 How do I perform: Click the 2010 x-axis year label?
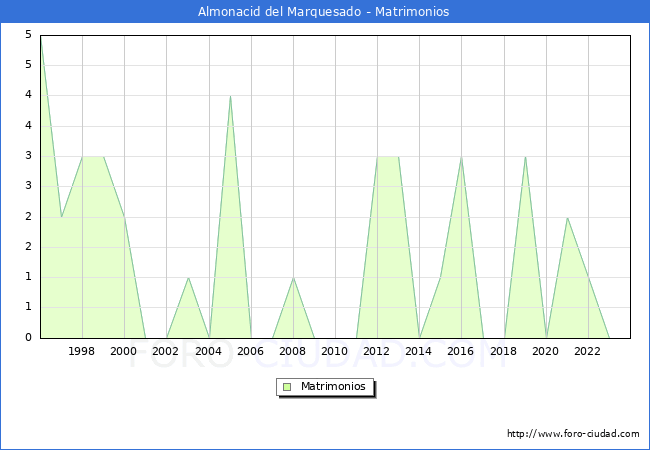[x=335, y=351]
